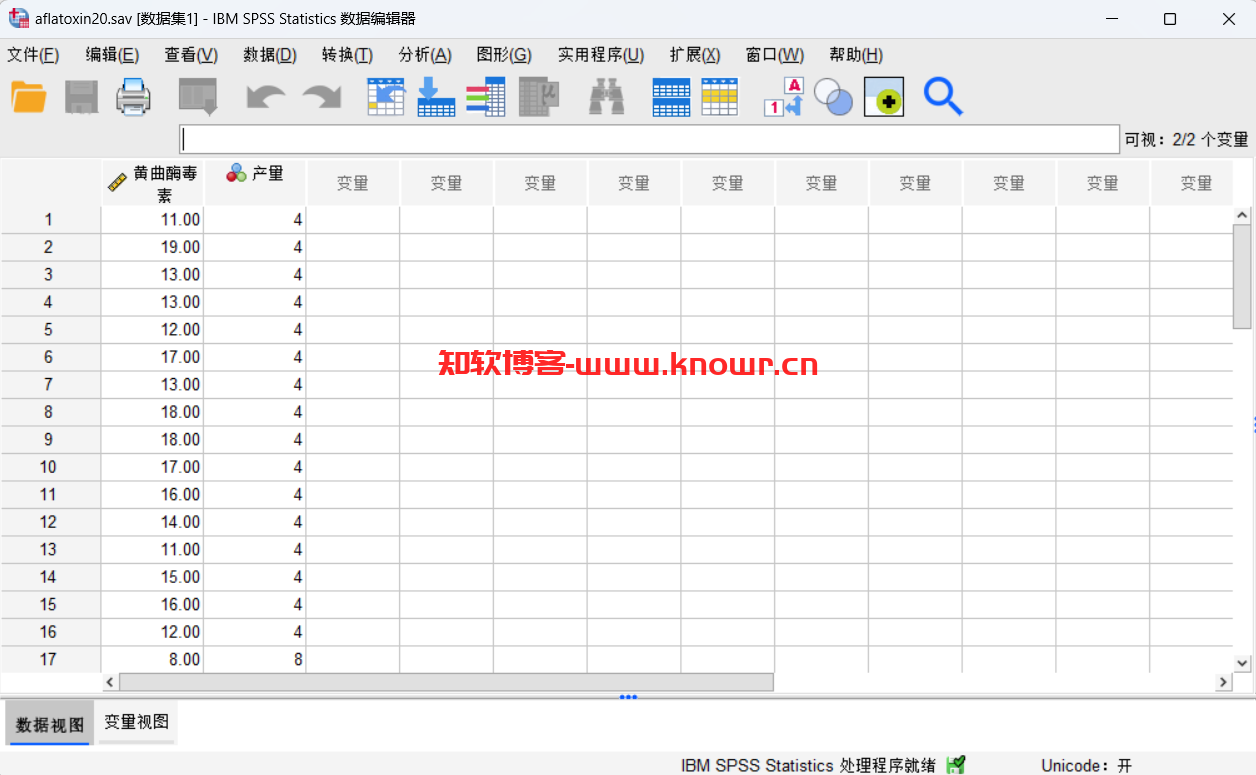Screen dimensions: 1256x775
Task: Click the ruler icon of 黄曲霉毒素 column
Action: click(x=118, y=182)
